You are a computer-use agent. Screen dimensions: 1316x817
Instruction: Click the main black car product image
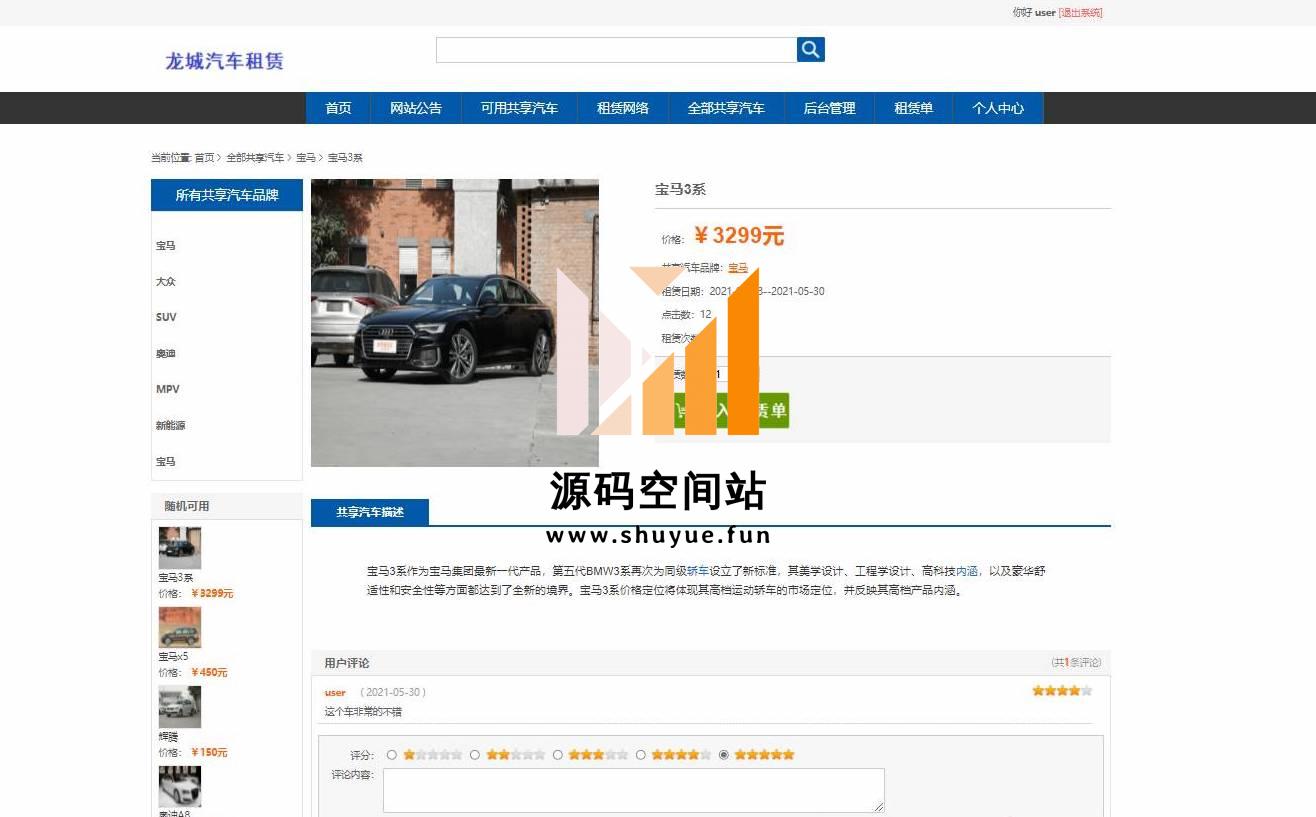455,323
